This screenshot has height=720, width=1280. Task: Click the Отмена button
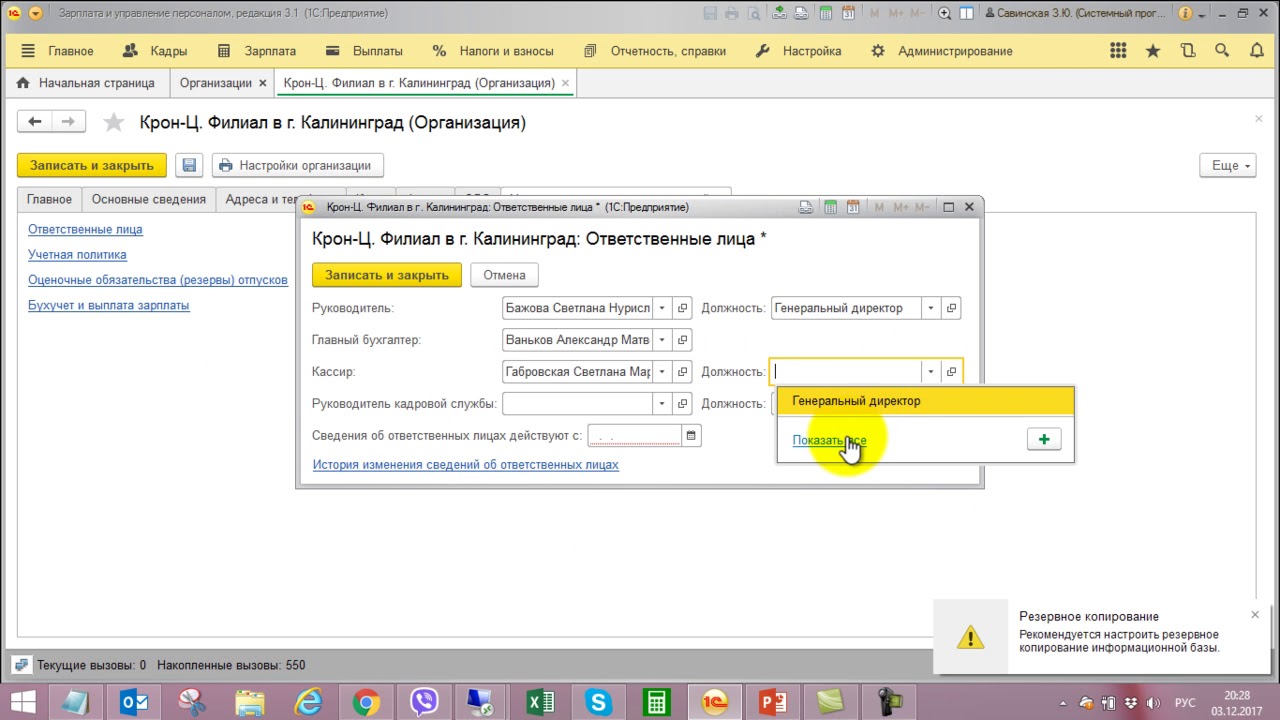click(504, 275)
